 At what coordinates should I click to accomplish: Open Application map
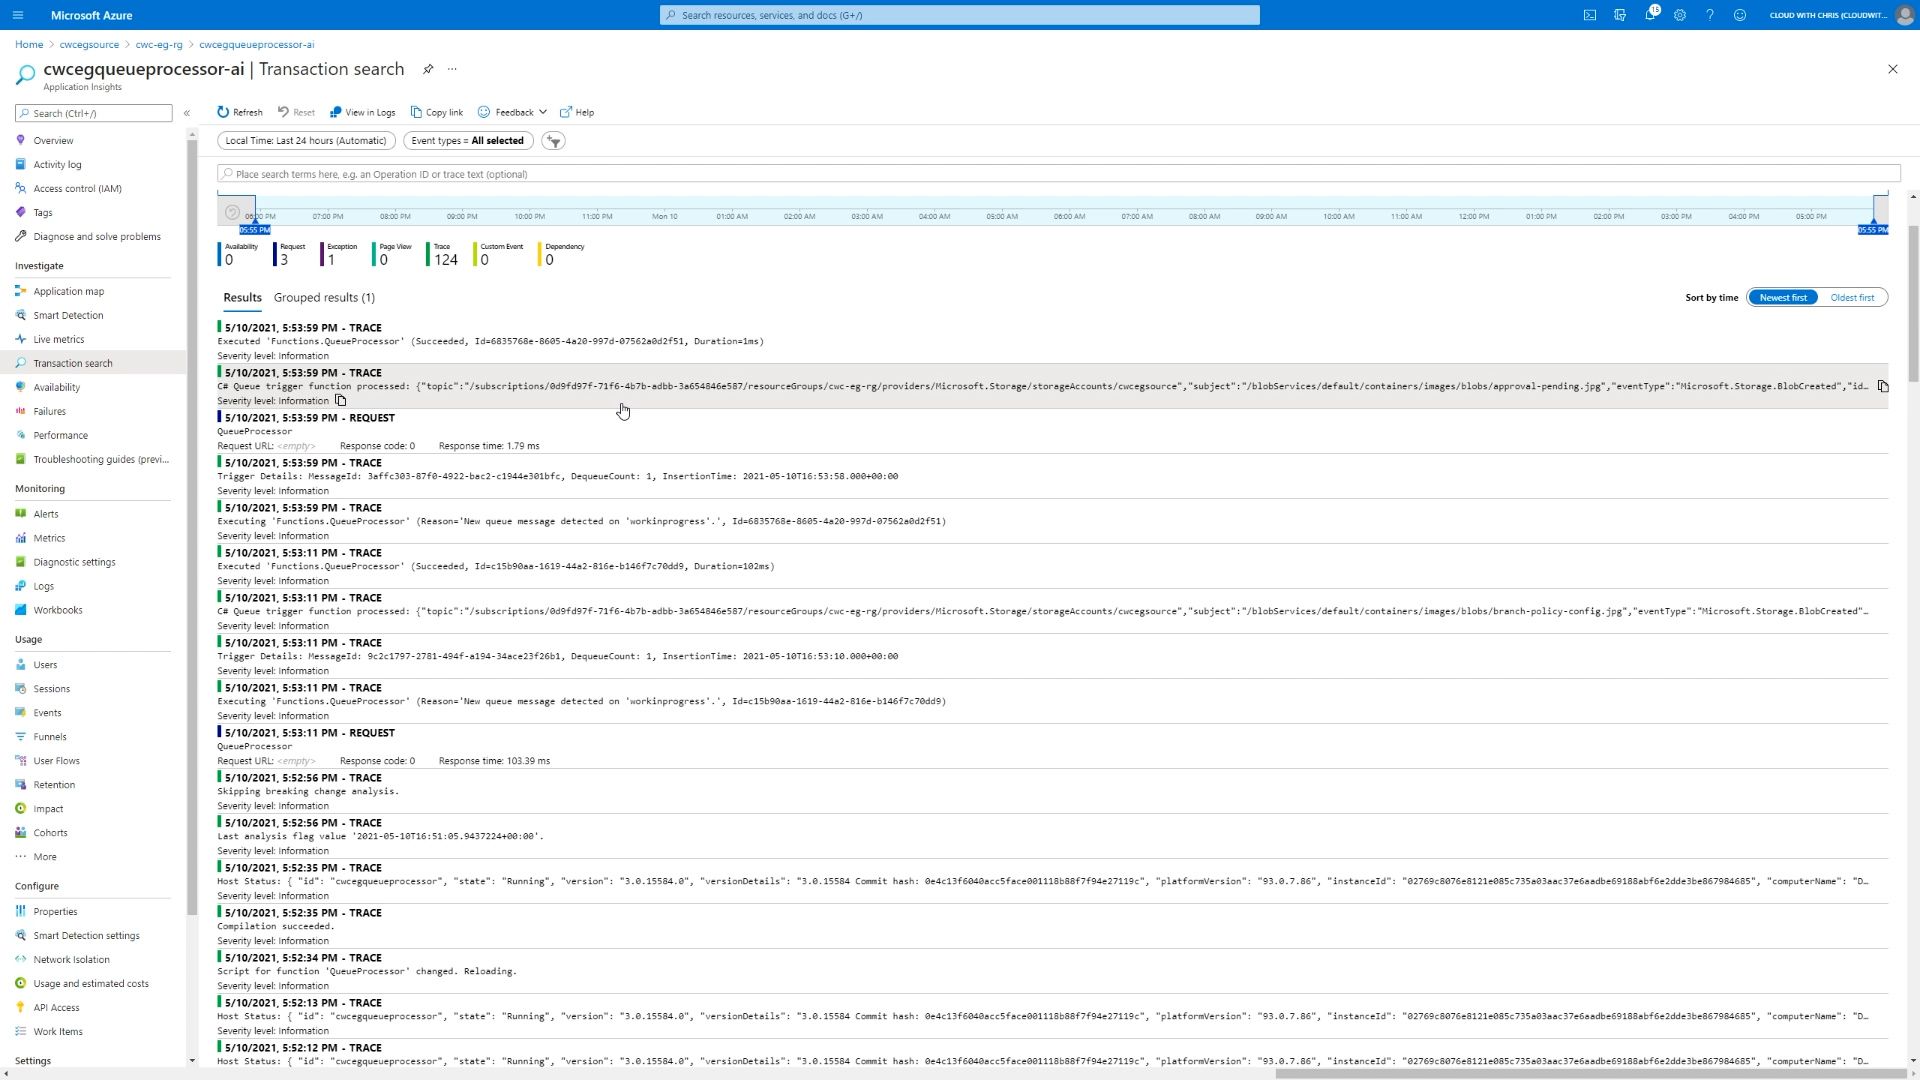pos(68,292)
